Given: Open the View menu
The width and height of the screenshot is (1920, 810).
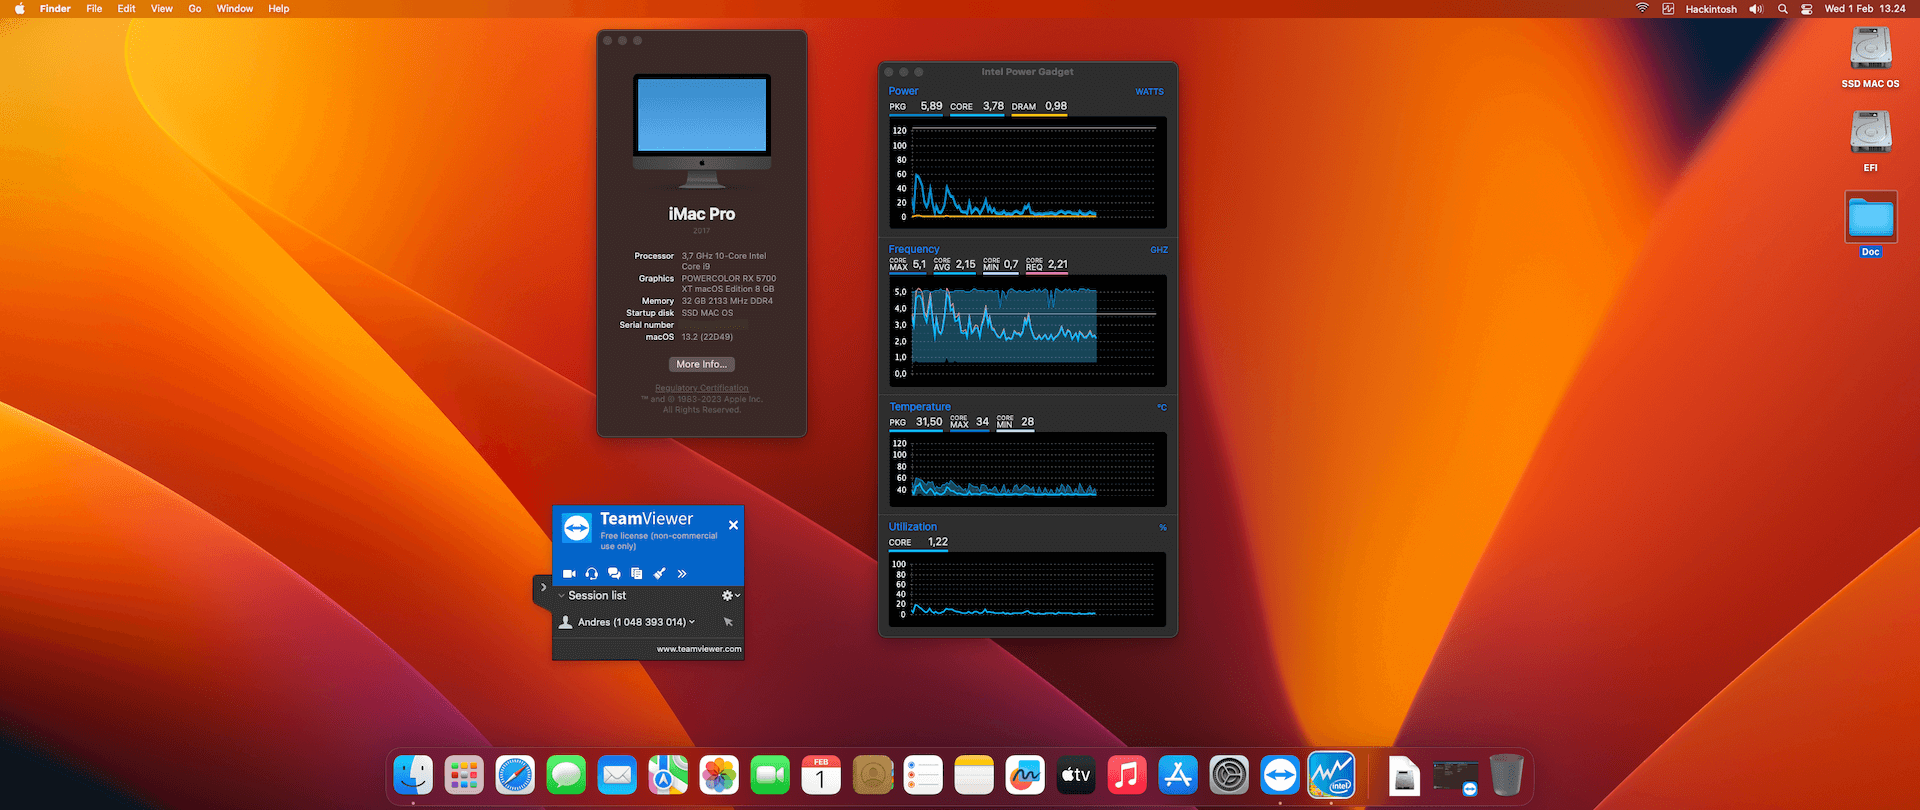Looking at the screenshot, I should pos(162,9).
